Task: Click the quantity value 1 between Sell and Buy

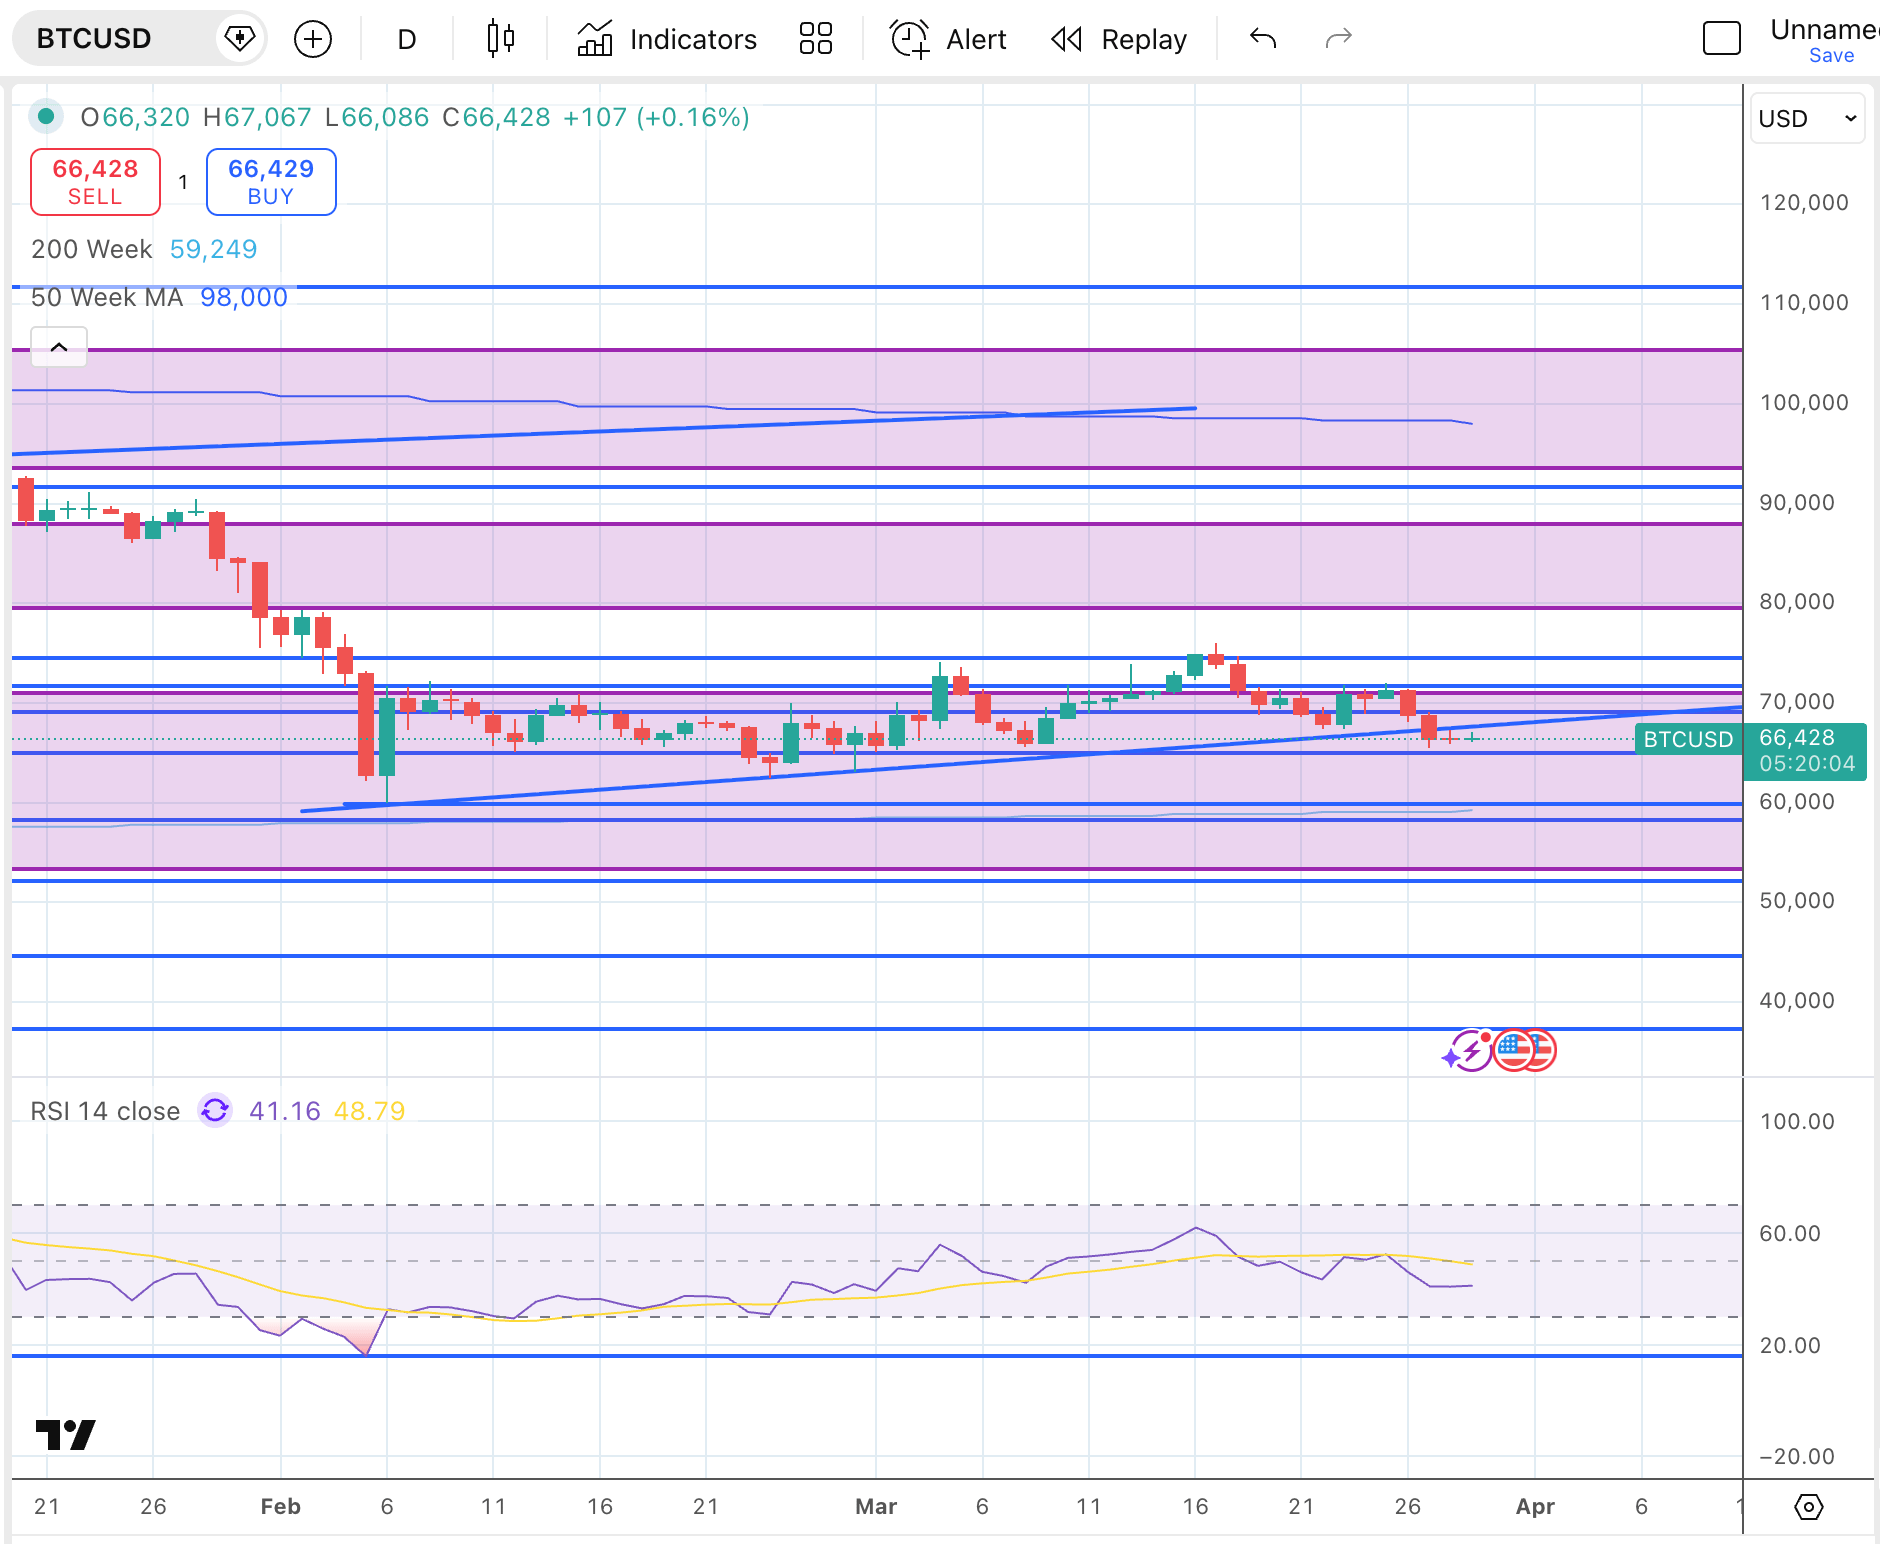Action: tap(183, 182)
